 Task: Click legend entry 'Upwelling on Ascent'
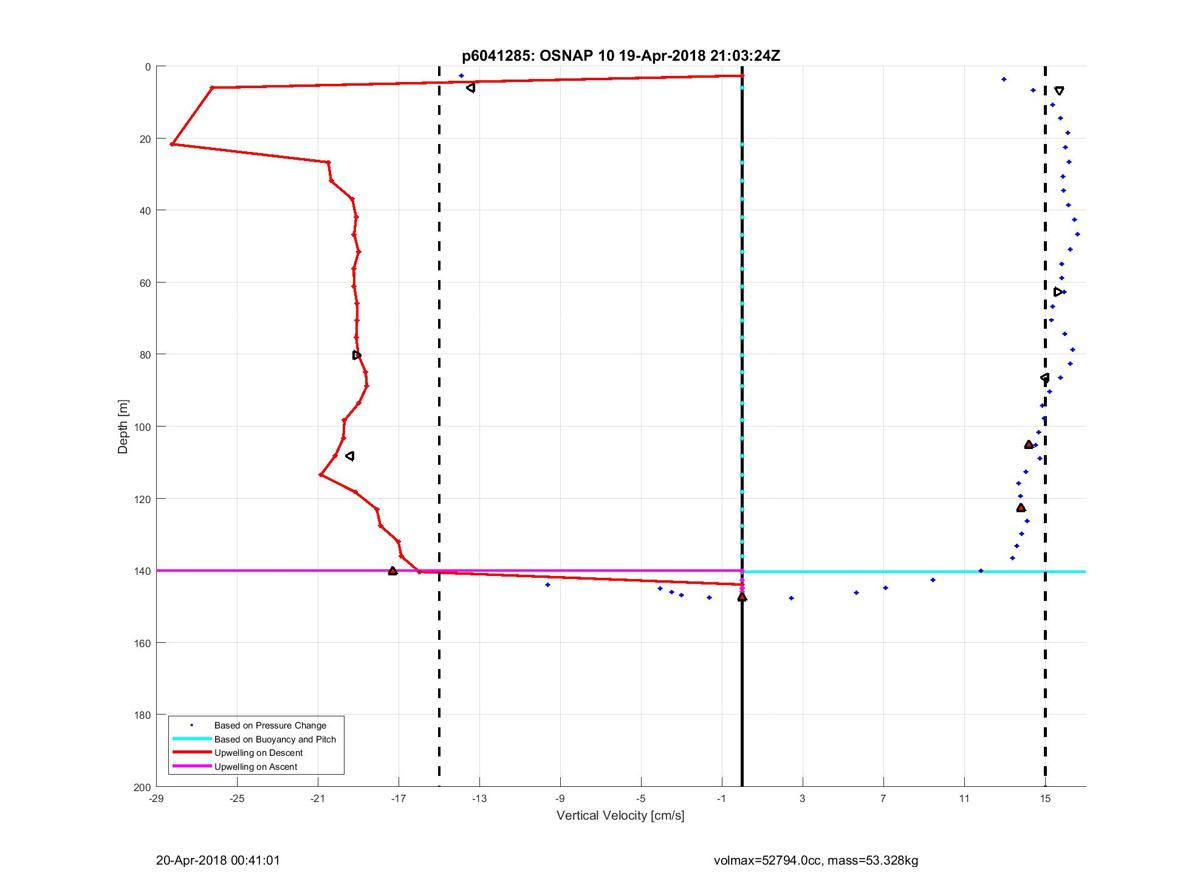255,767
